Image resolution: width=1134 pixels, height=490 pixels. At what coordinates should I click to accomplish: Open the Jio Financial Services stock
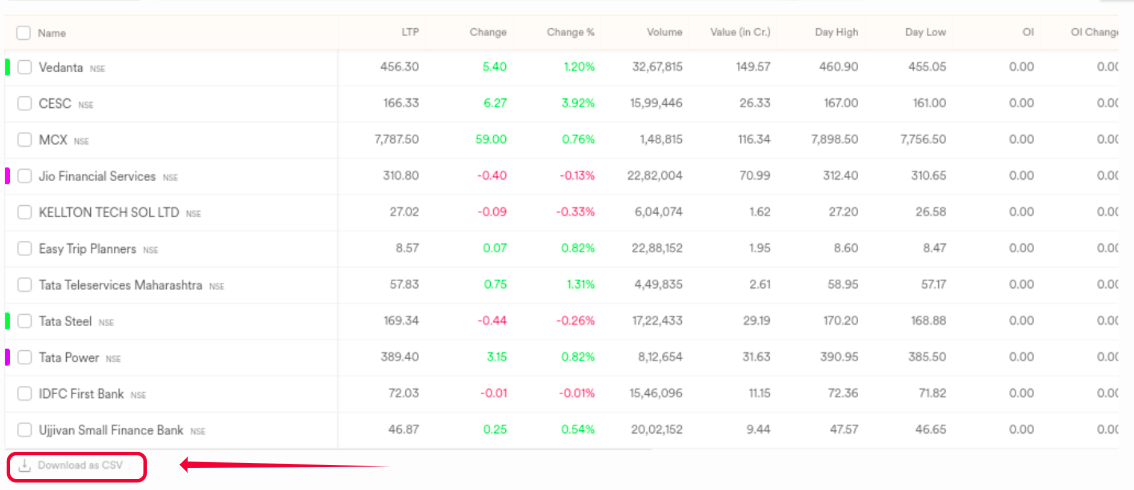[97, 176]
